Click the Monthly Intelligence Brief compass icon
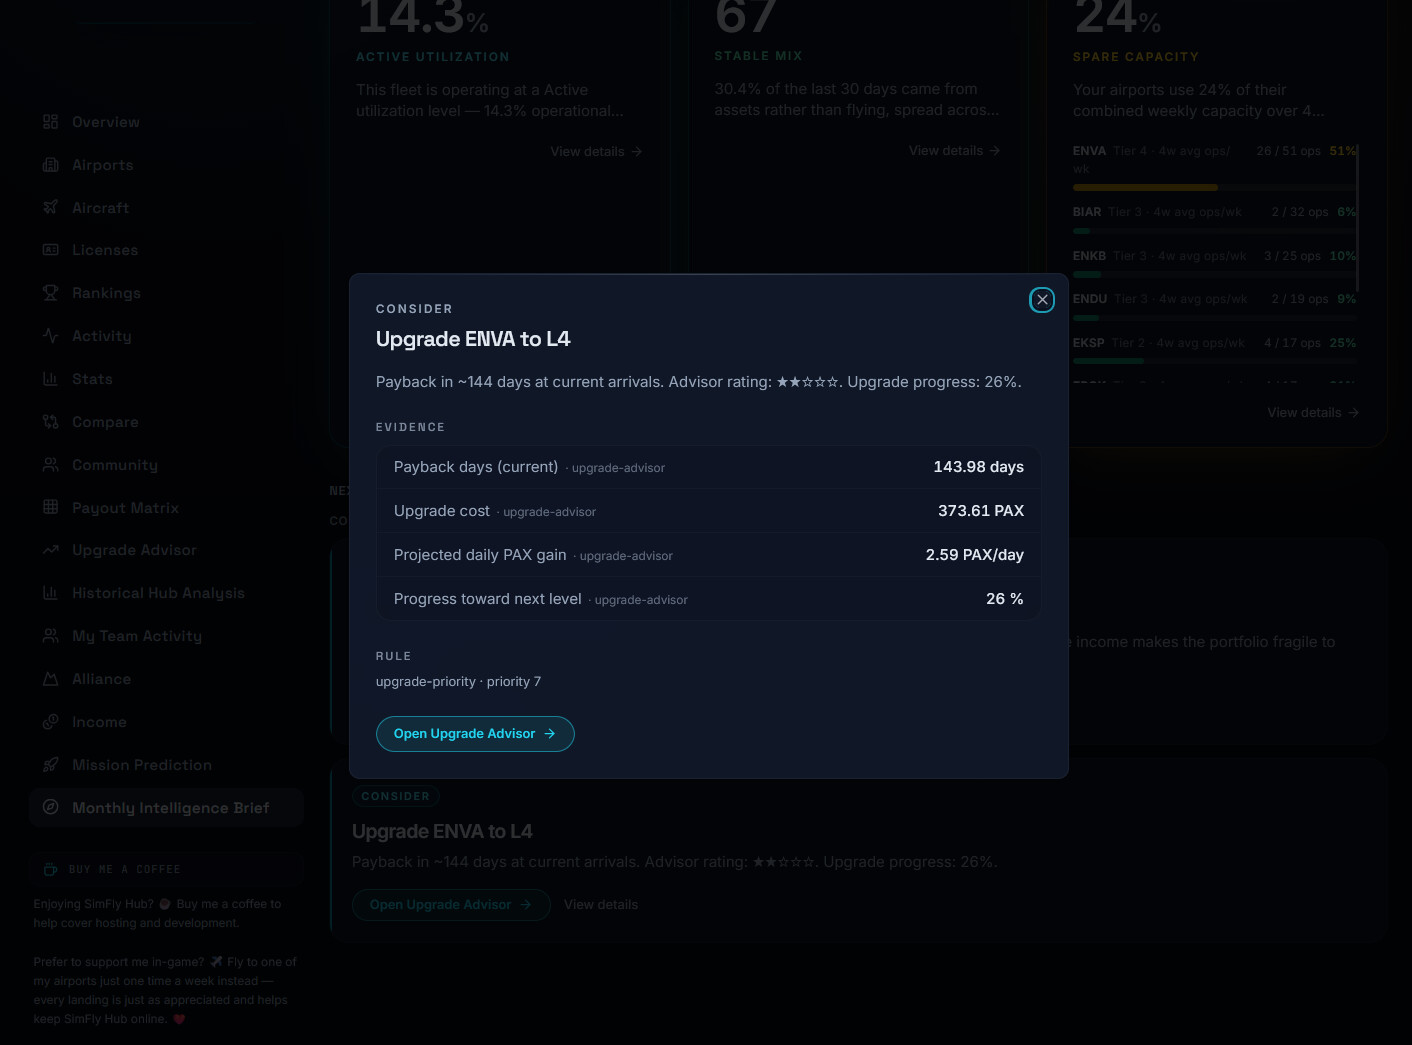Screen dimensions: 1412x1045 pyautogui.click(x=51, y=808)
